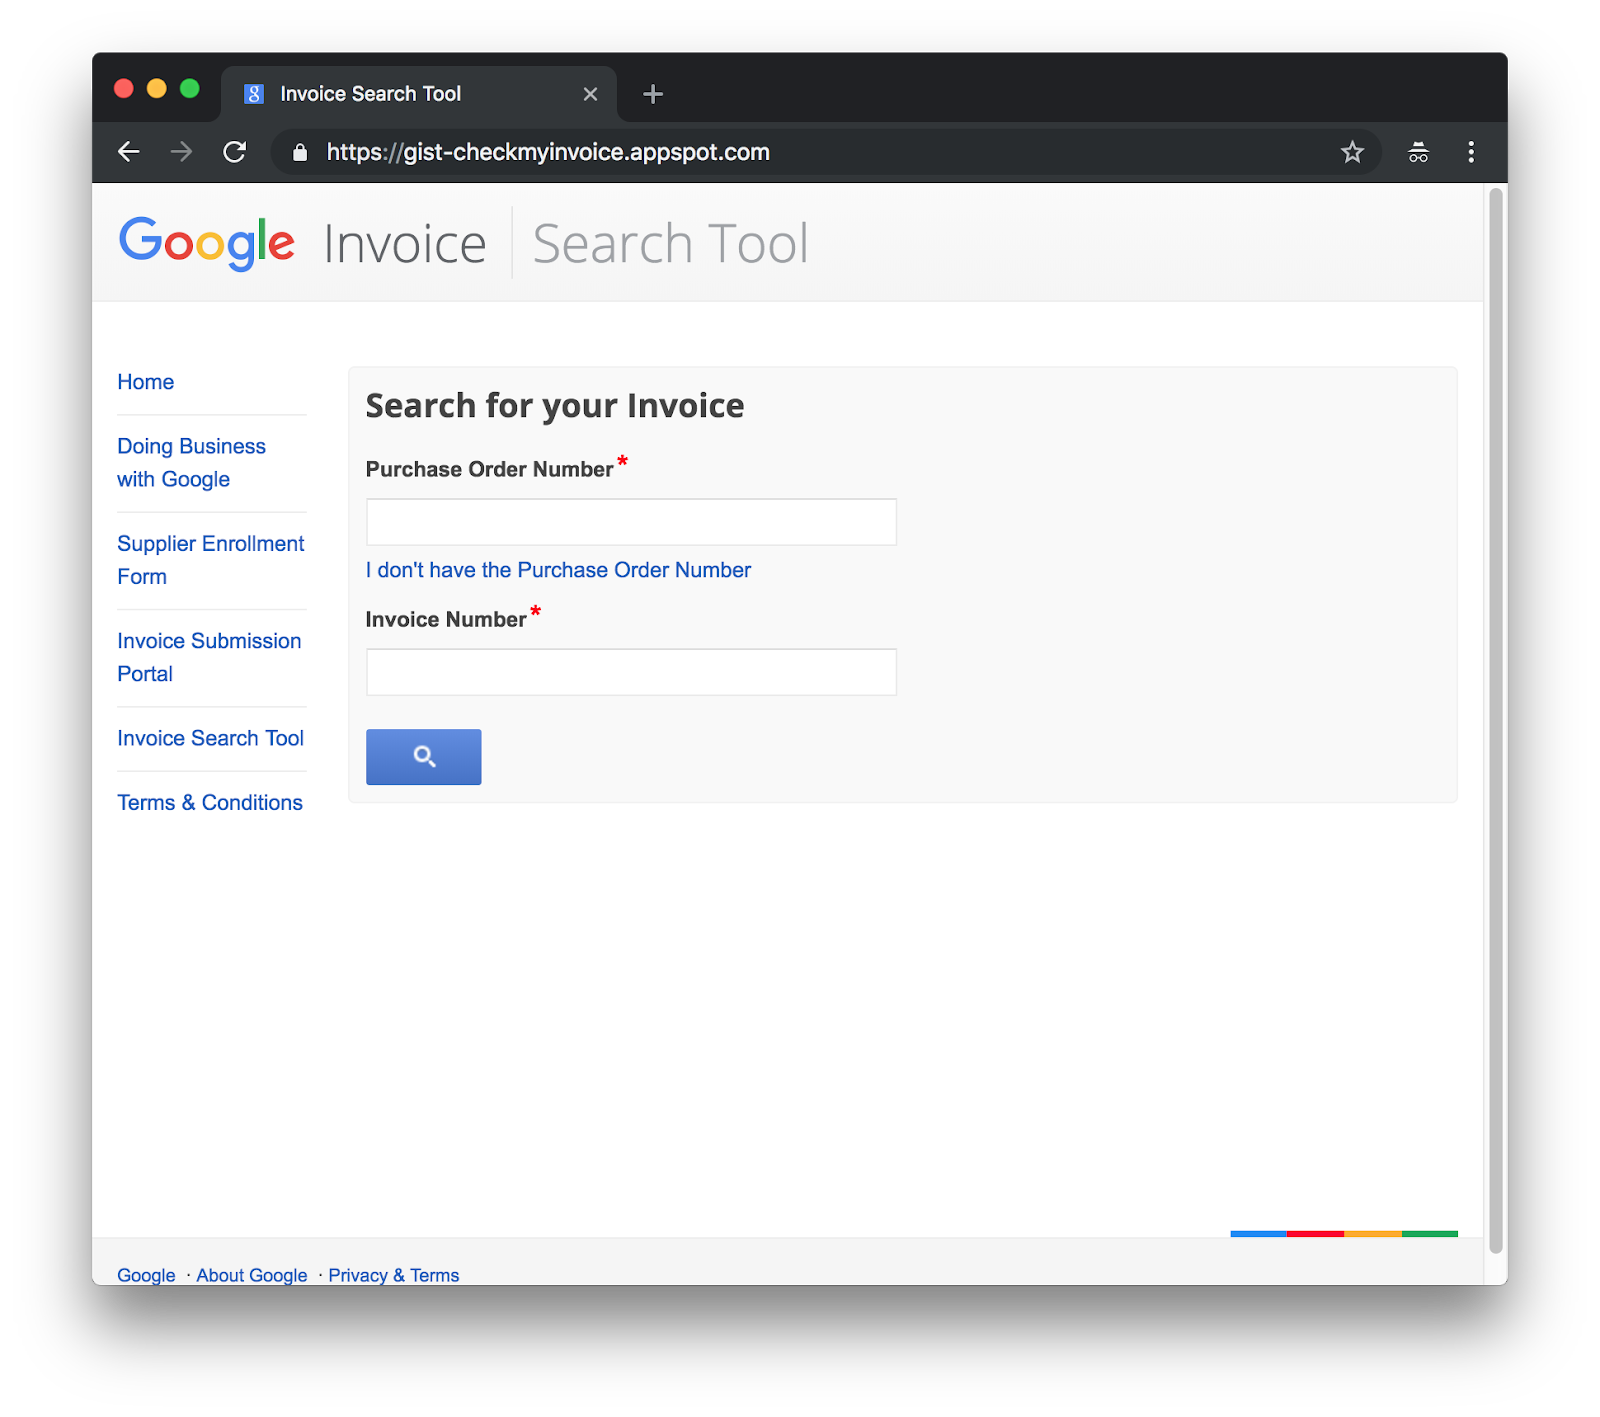
Task: Click the "Invoice Number" label
Action: pyautogui.click(x=446, y=619)
